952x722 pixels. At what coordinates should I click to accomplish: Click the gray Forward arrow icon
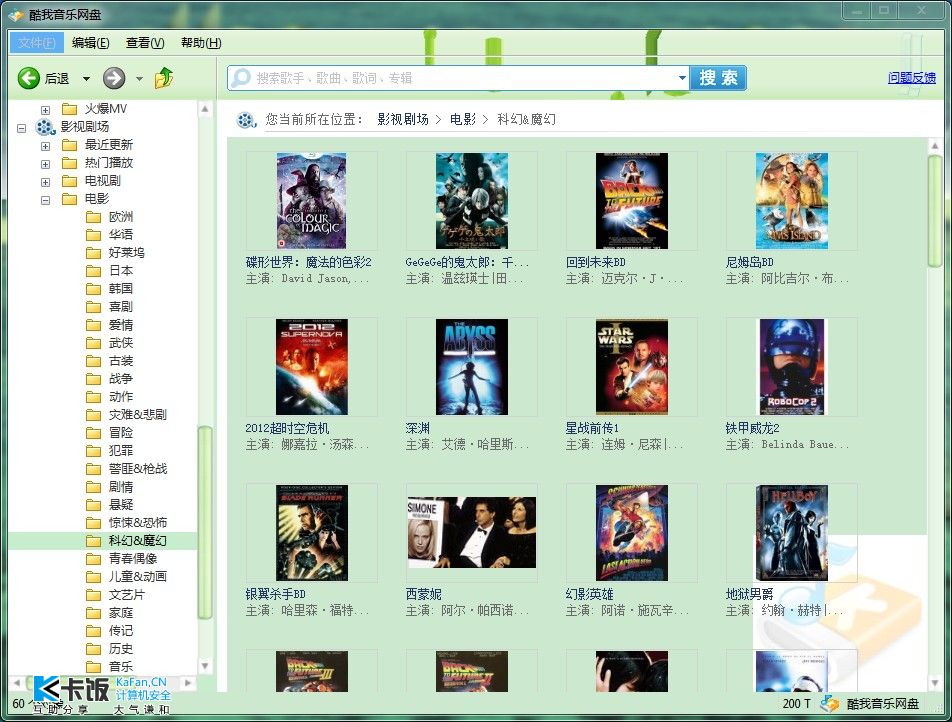114,78
